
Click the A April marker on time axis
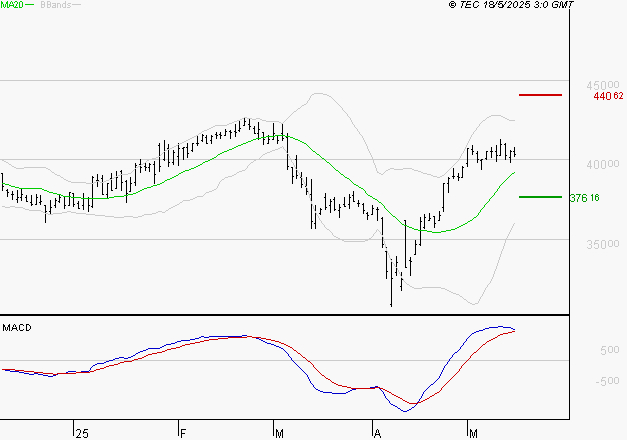pos(377,434)
